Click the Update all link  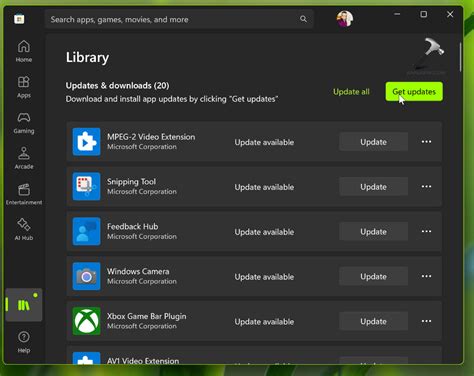pyautogui.click(x=351, y=92)
